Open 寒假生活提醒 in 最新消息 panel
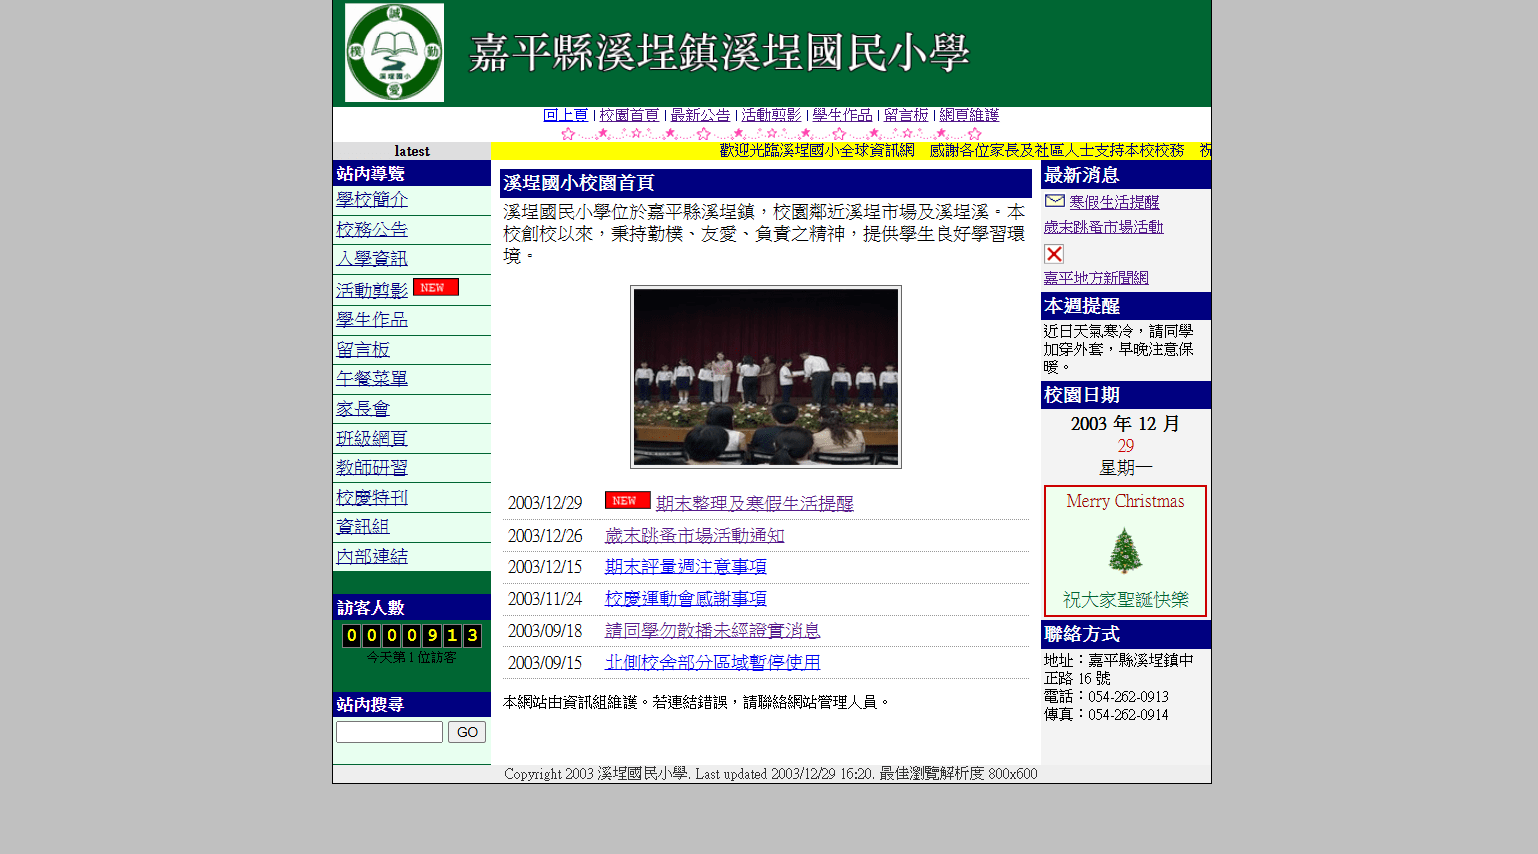 click(1114, 202)
